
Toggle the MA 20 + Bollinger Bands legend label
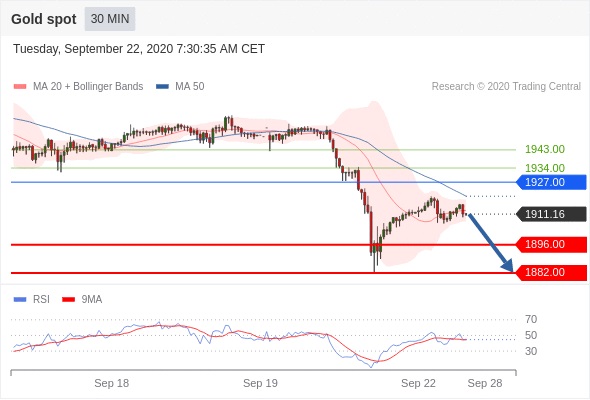coord(88,87)
